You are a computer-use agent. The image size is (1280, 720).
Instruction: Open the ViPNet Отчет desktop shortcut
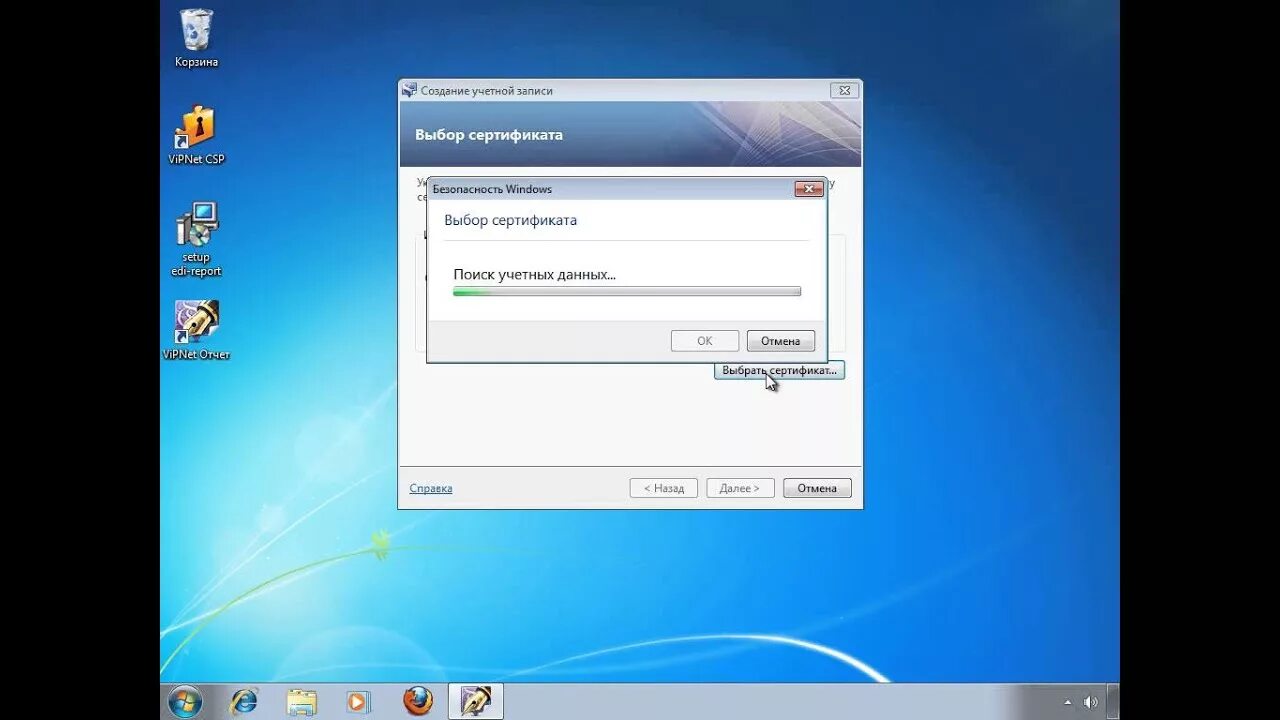(196, 330)
